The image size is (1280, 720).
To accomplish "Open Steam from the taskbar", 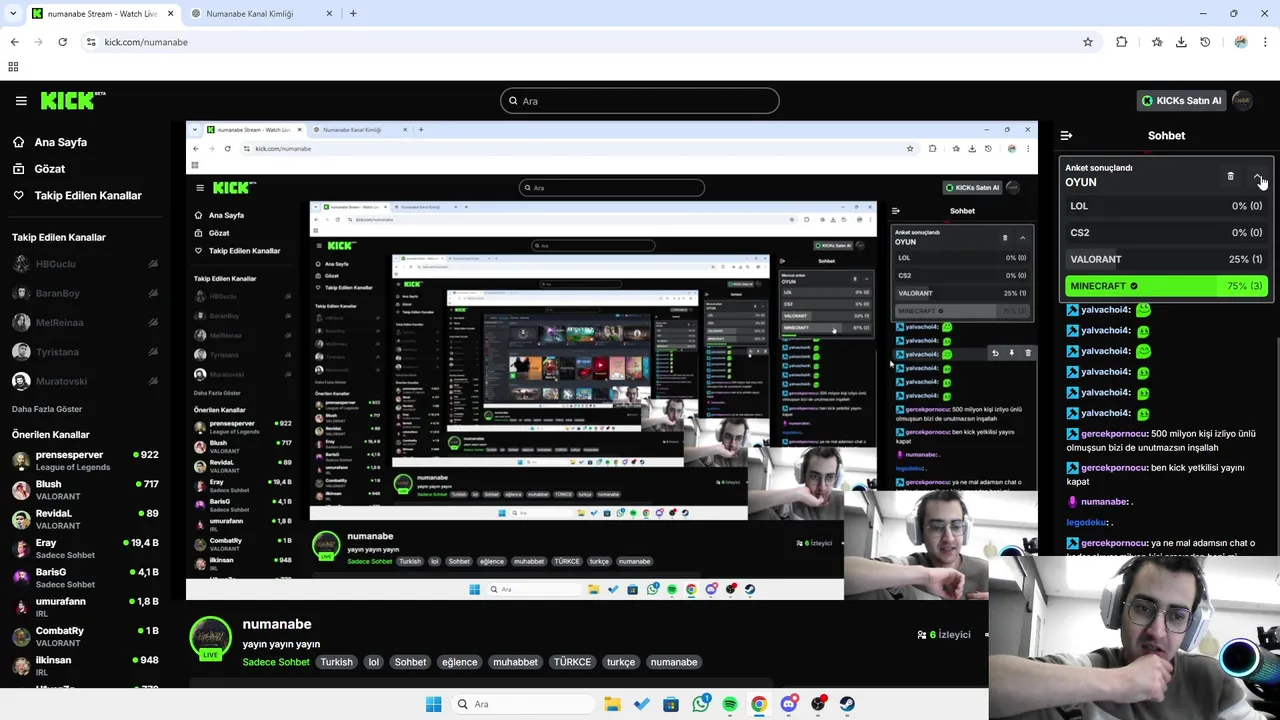I will 847,704.
